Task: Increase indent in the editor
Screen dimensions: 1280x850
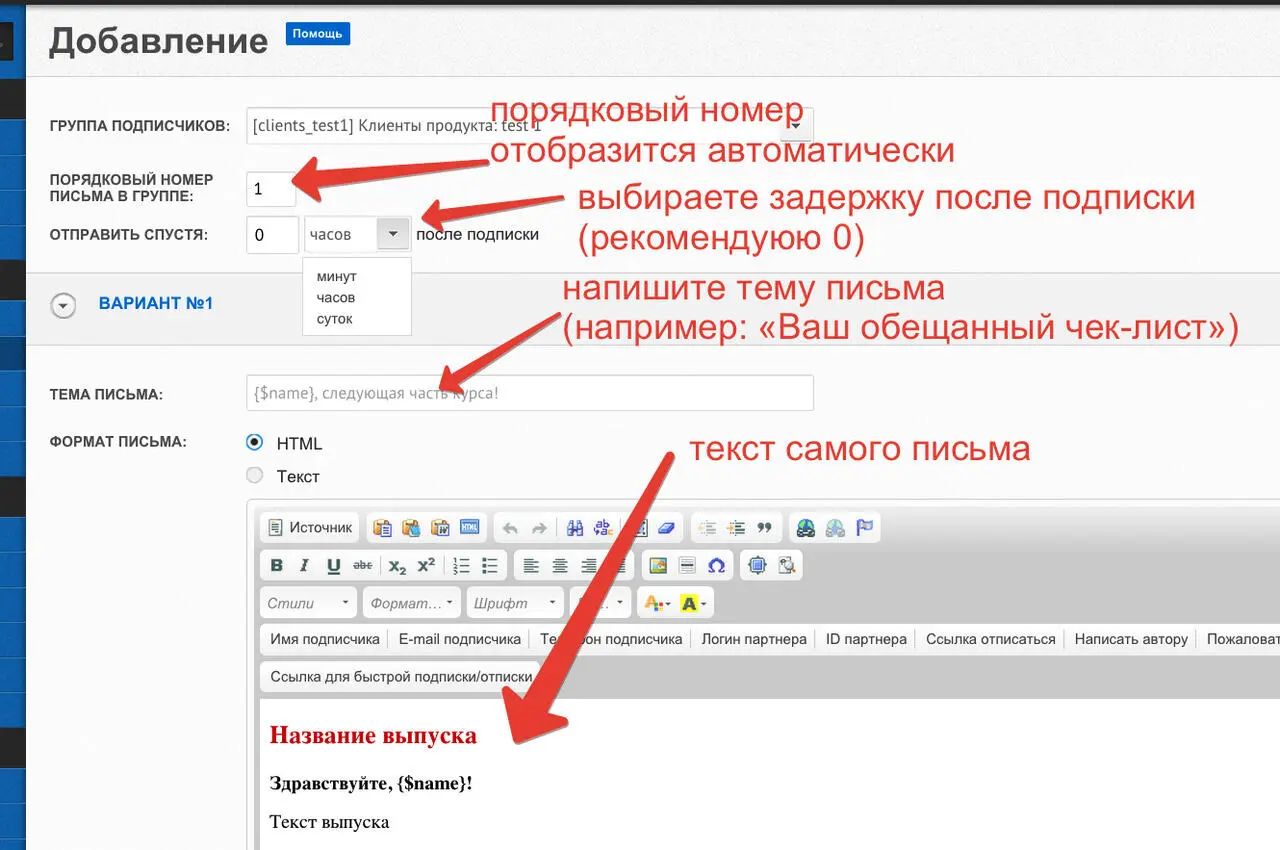Action: (737, 528)
